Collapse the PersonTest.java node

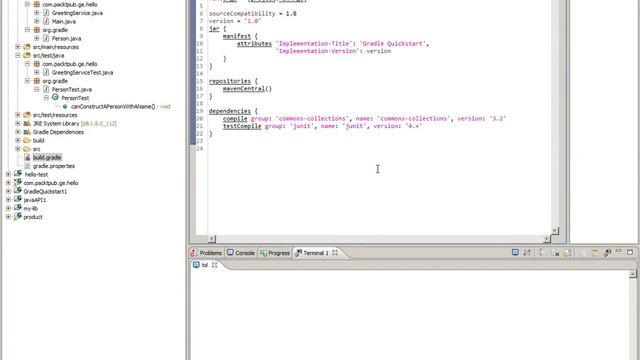point(37,89)
